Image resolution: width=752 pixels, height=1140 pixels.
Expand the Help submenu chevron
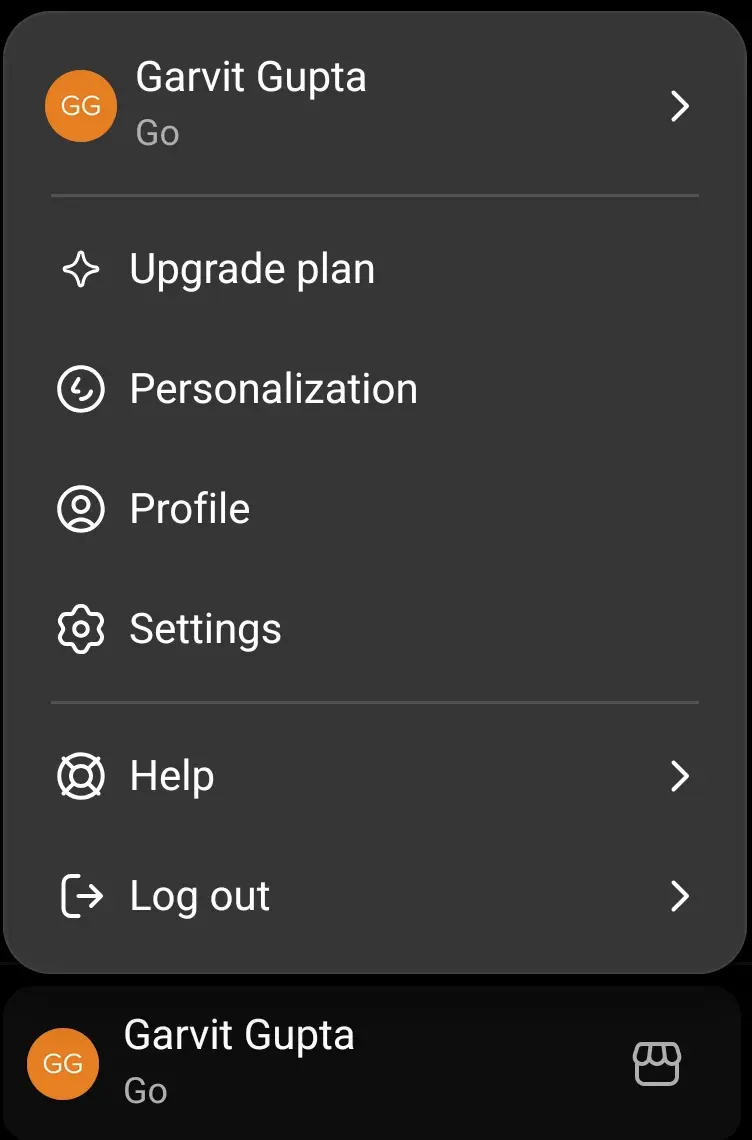[679, 776]
